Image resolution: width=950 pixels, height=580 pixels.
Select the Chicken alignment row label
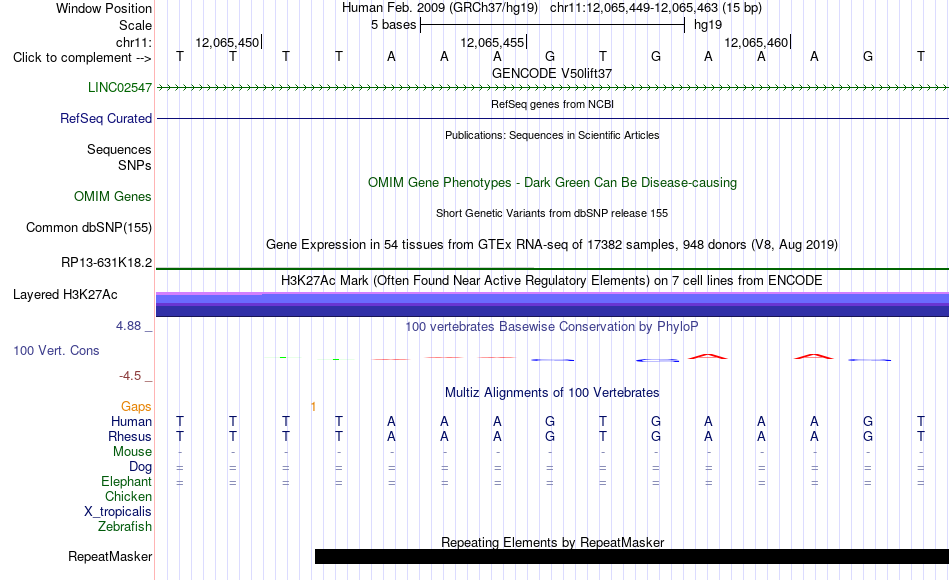click(128, 496)
